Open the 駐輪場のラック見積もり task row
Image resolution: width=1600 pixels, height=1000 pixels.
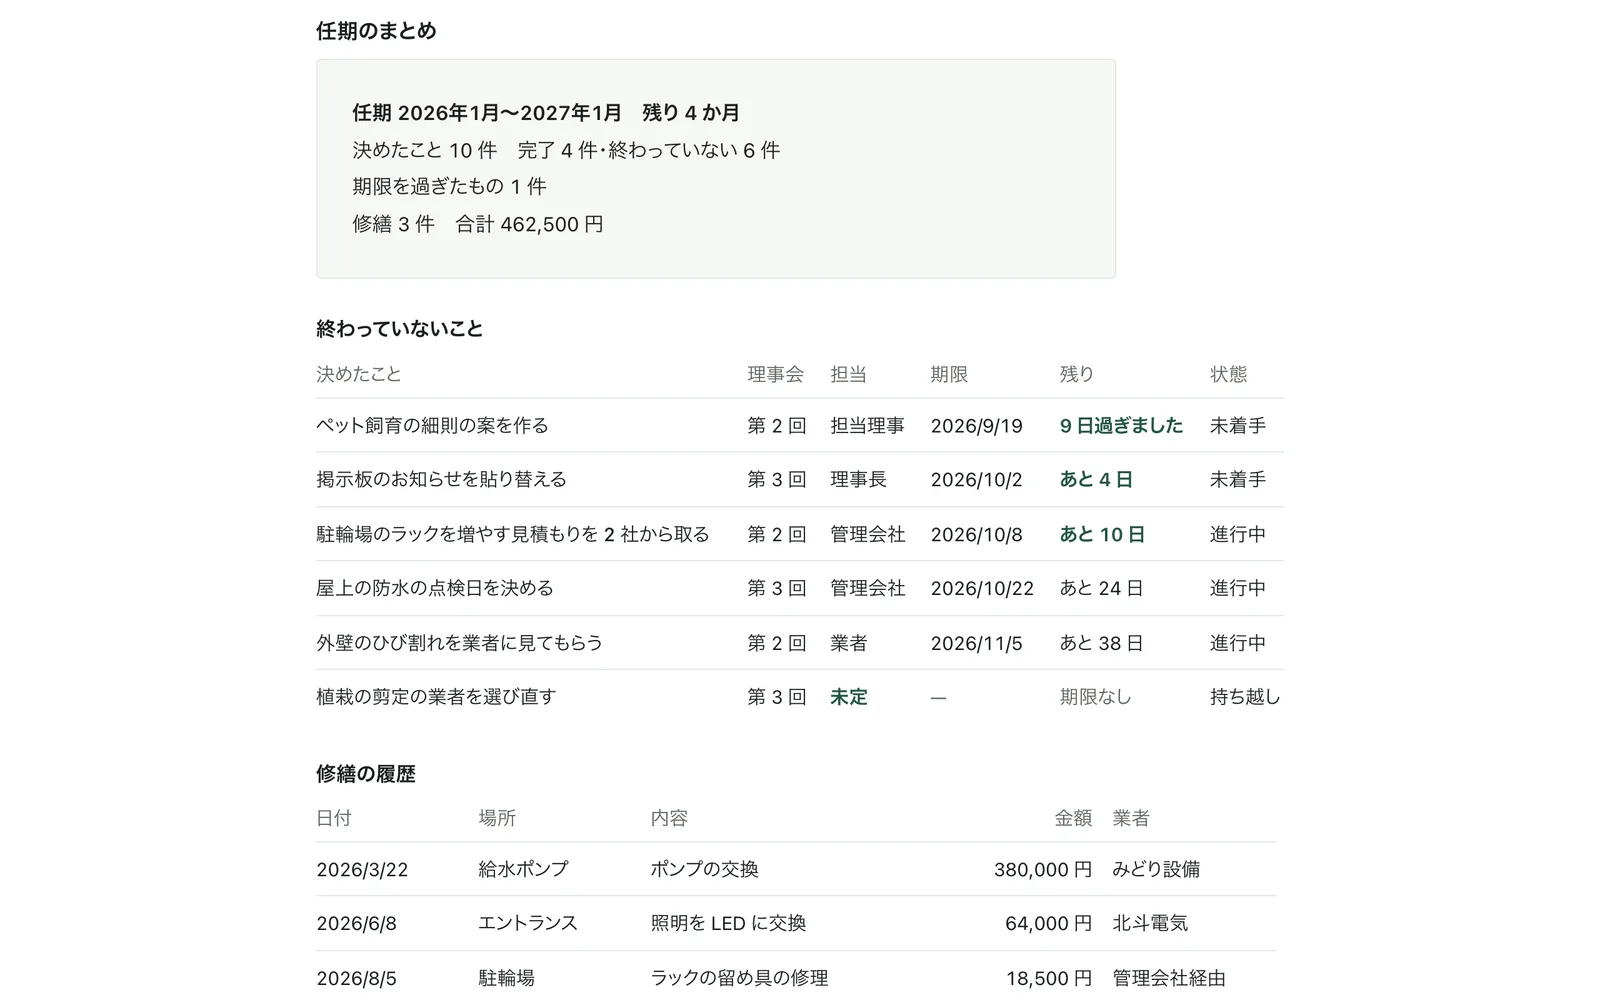[x=800, y=534]
